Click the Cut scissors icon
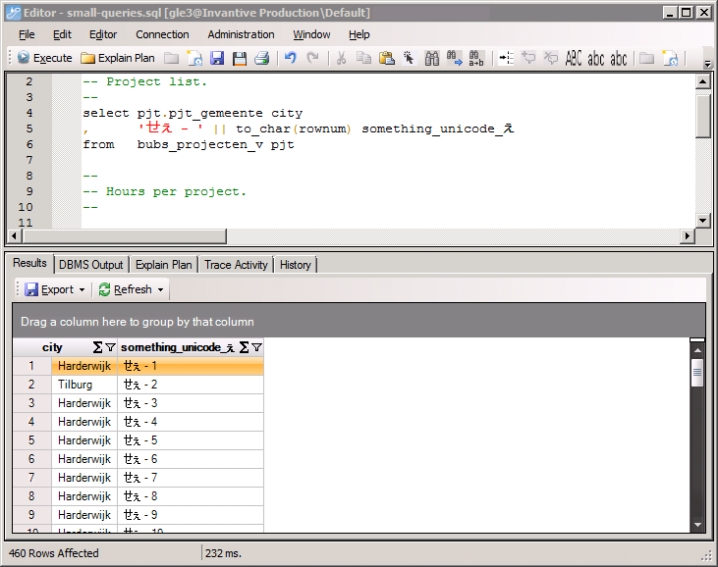Viewport: 718px width, 567px height. tap(341, 58)
